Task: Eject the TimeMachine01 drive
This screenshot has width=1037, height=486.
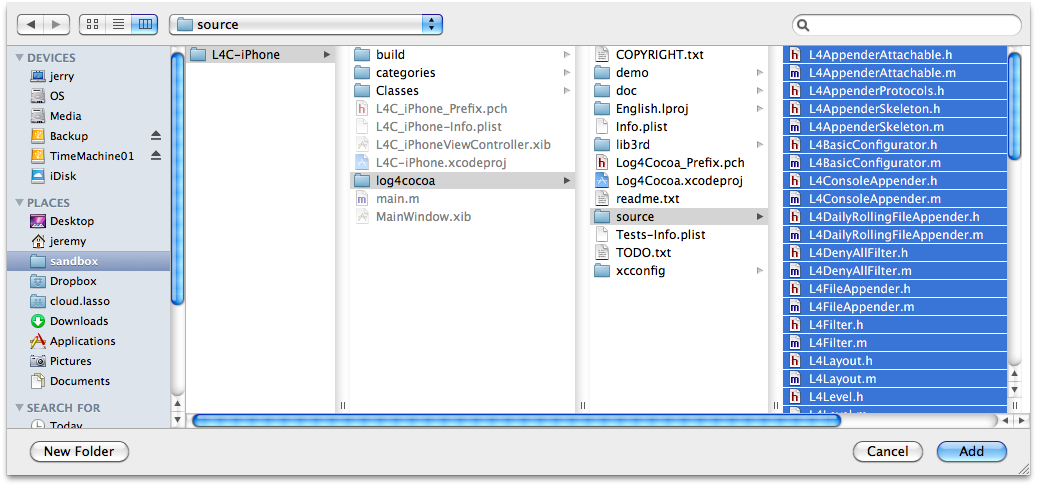Action: [155, 156]
